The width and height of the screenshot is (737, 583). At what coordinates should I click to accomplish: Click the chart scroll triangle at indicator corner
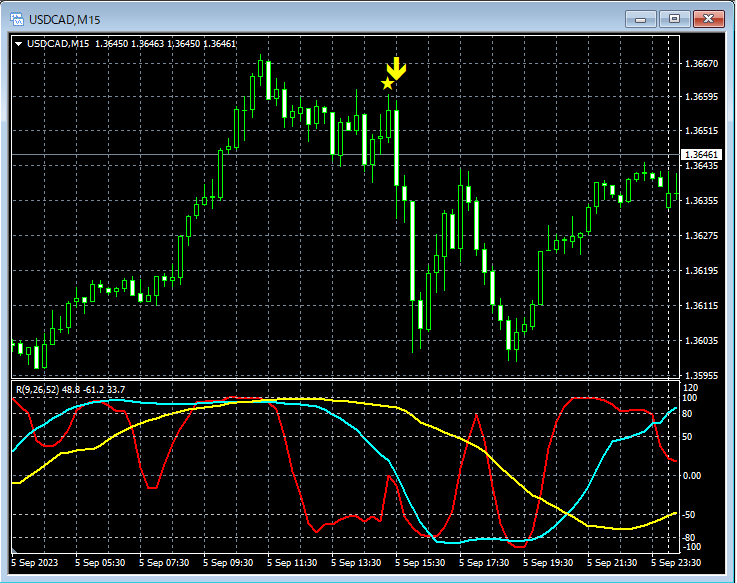point(14,550)
